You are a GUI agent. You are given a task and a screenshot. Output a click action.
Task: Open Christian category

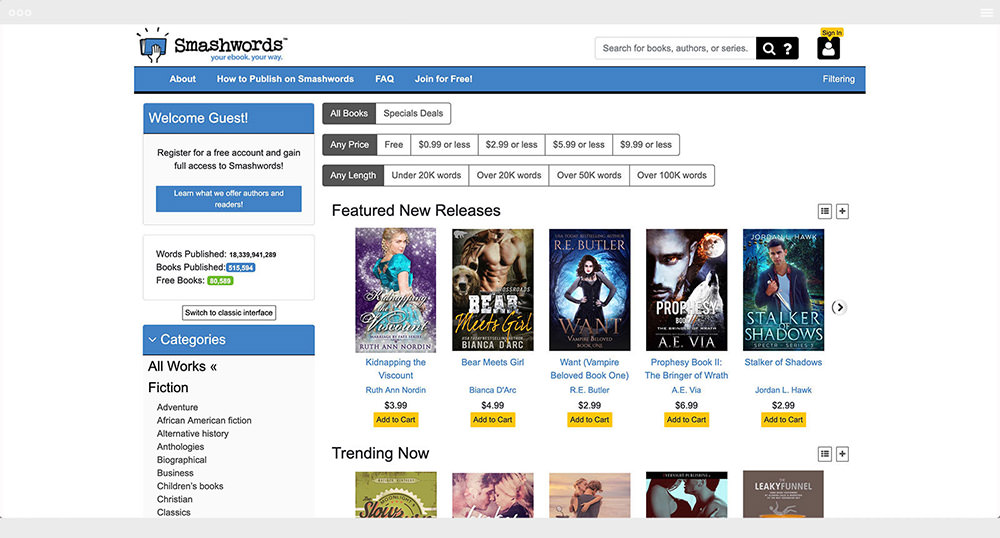[175, 499]
